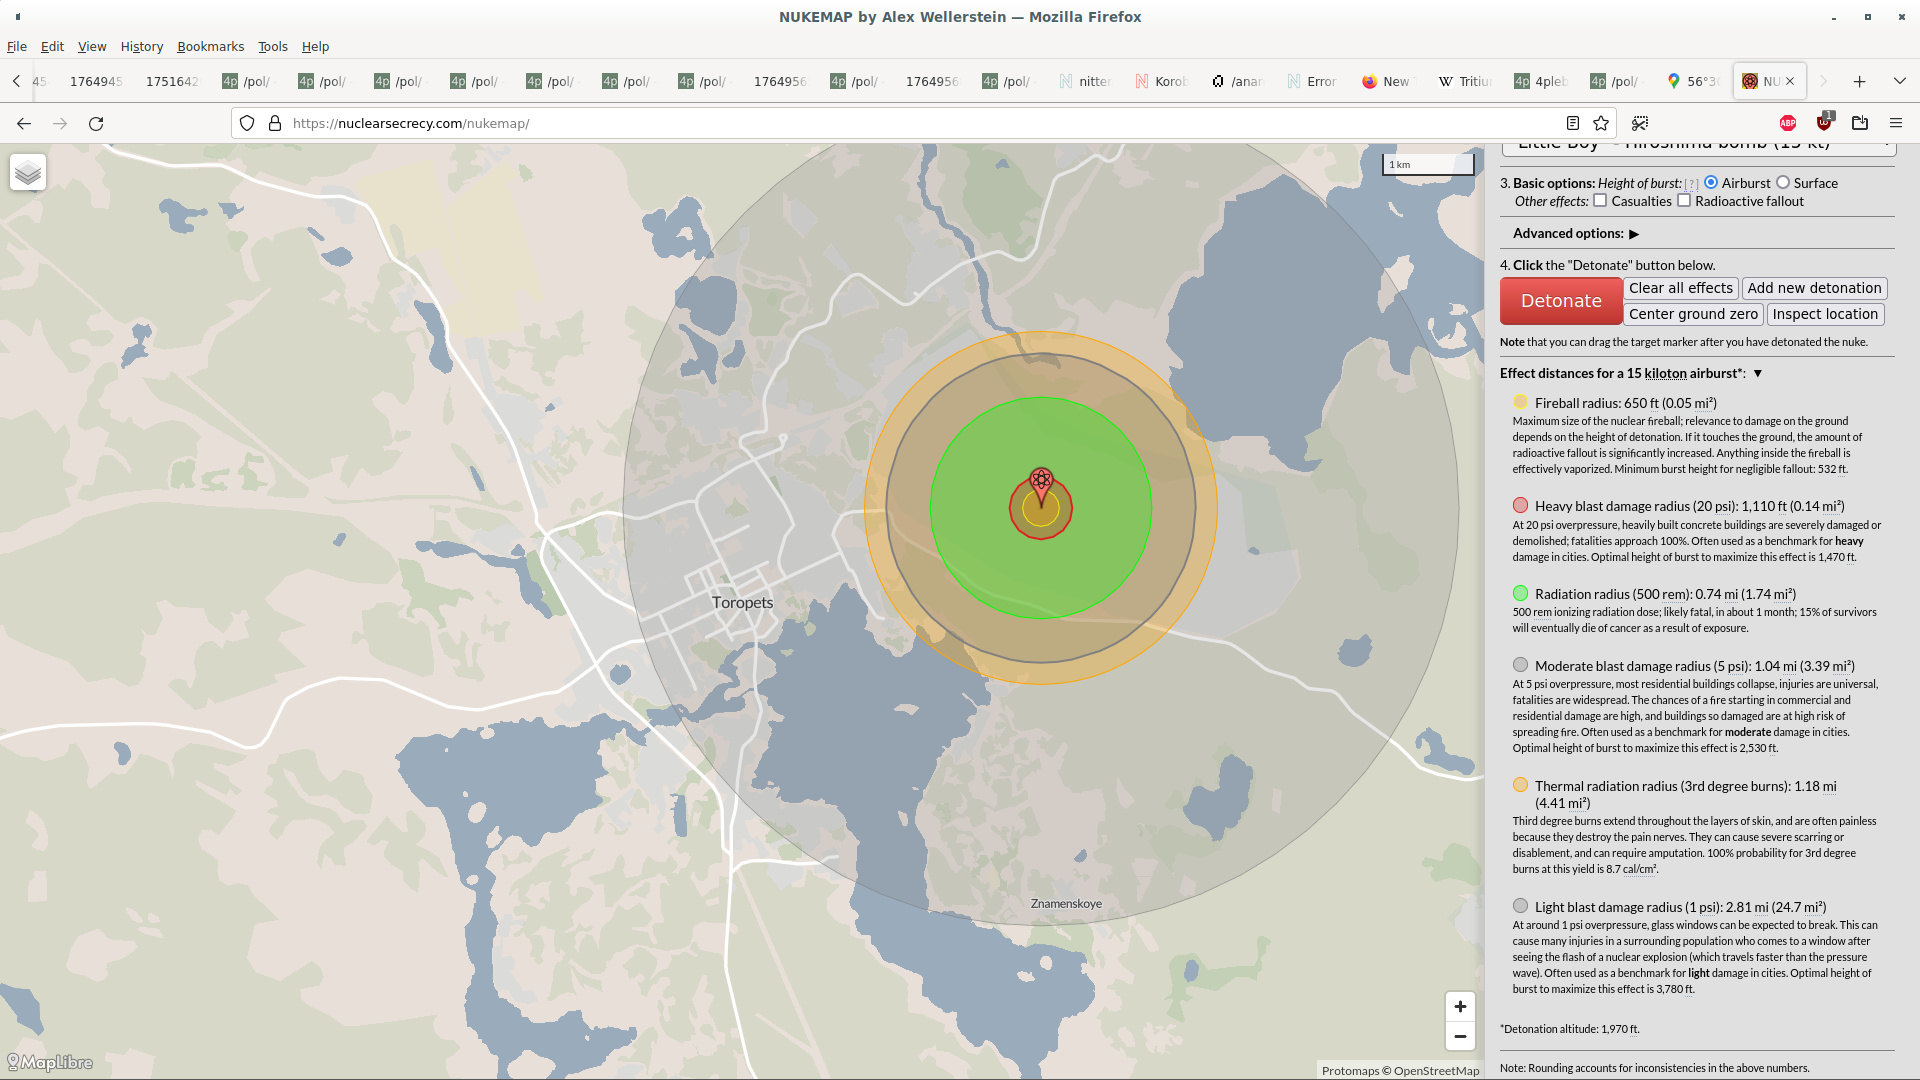This screenshot has height=1080, width=1920.
Task: Click the ground zero target marker
Action: point(1041,481)
